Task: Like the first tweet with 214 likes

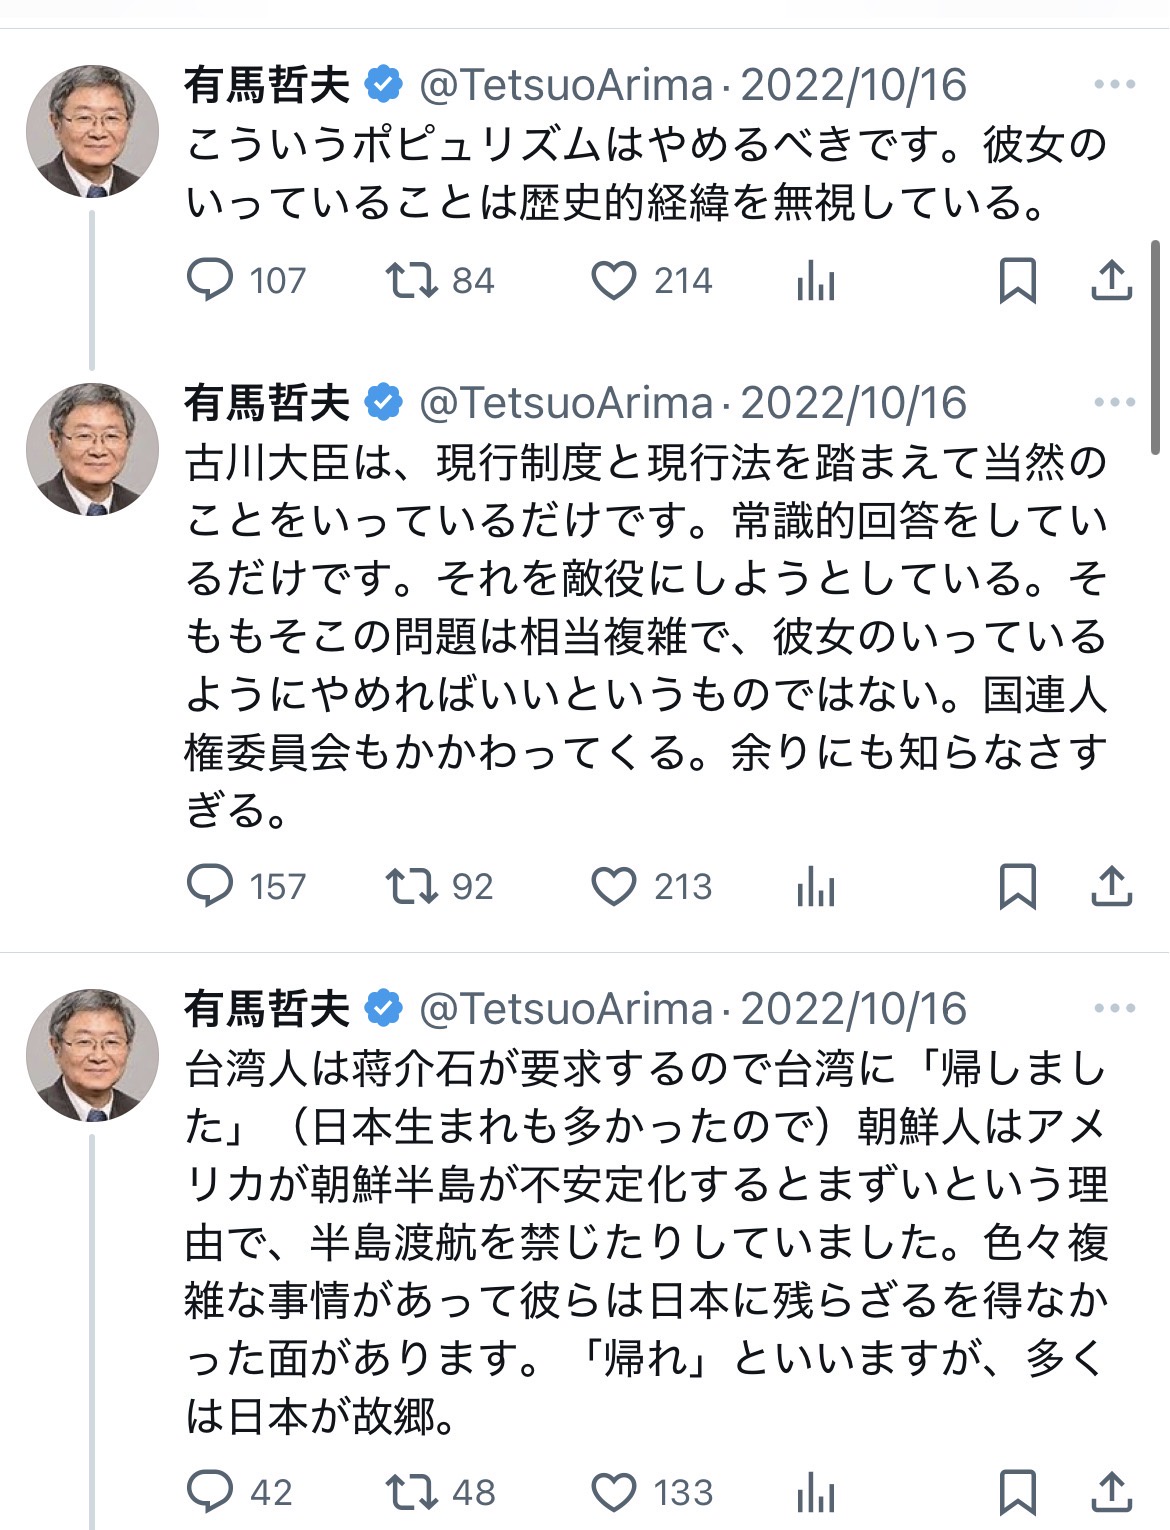Action: (x=614, y=281)
